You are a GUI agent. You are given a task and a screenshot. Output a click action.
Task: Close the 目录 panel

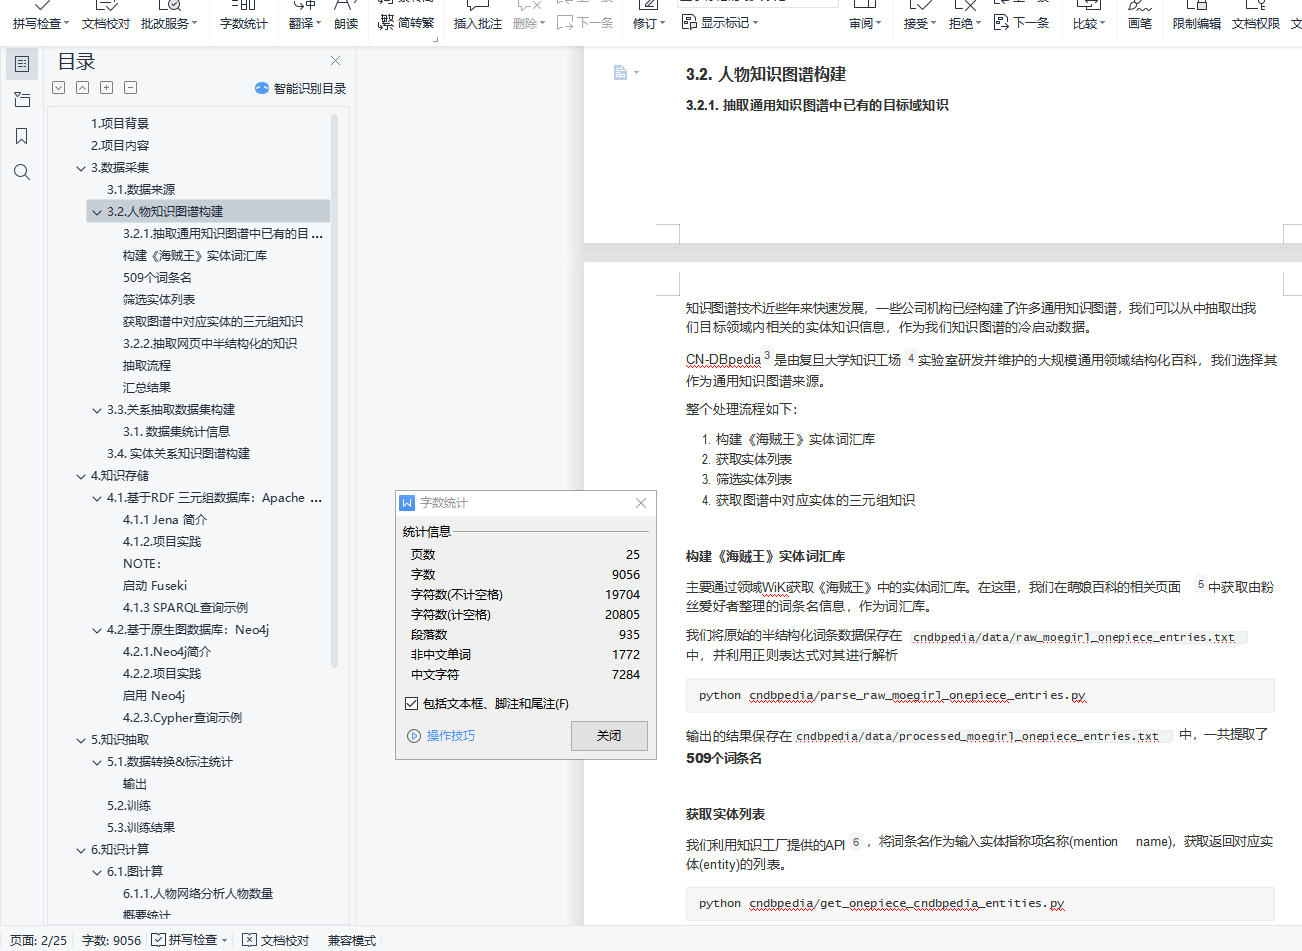336,61
